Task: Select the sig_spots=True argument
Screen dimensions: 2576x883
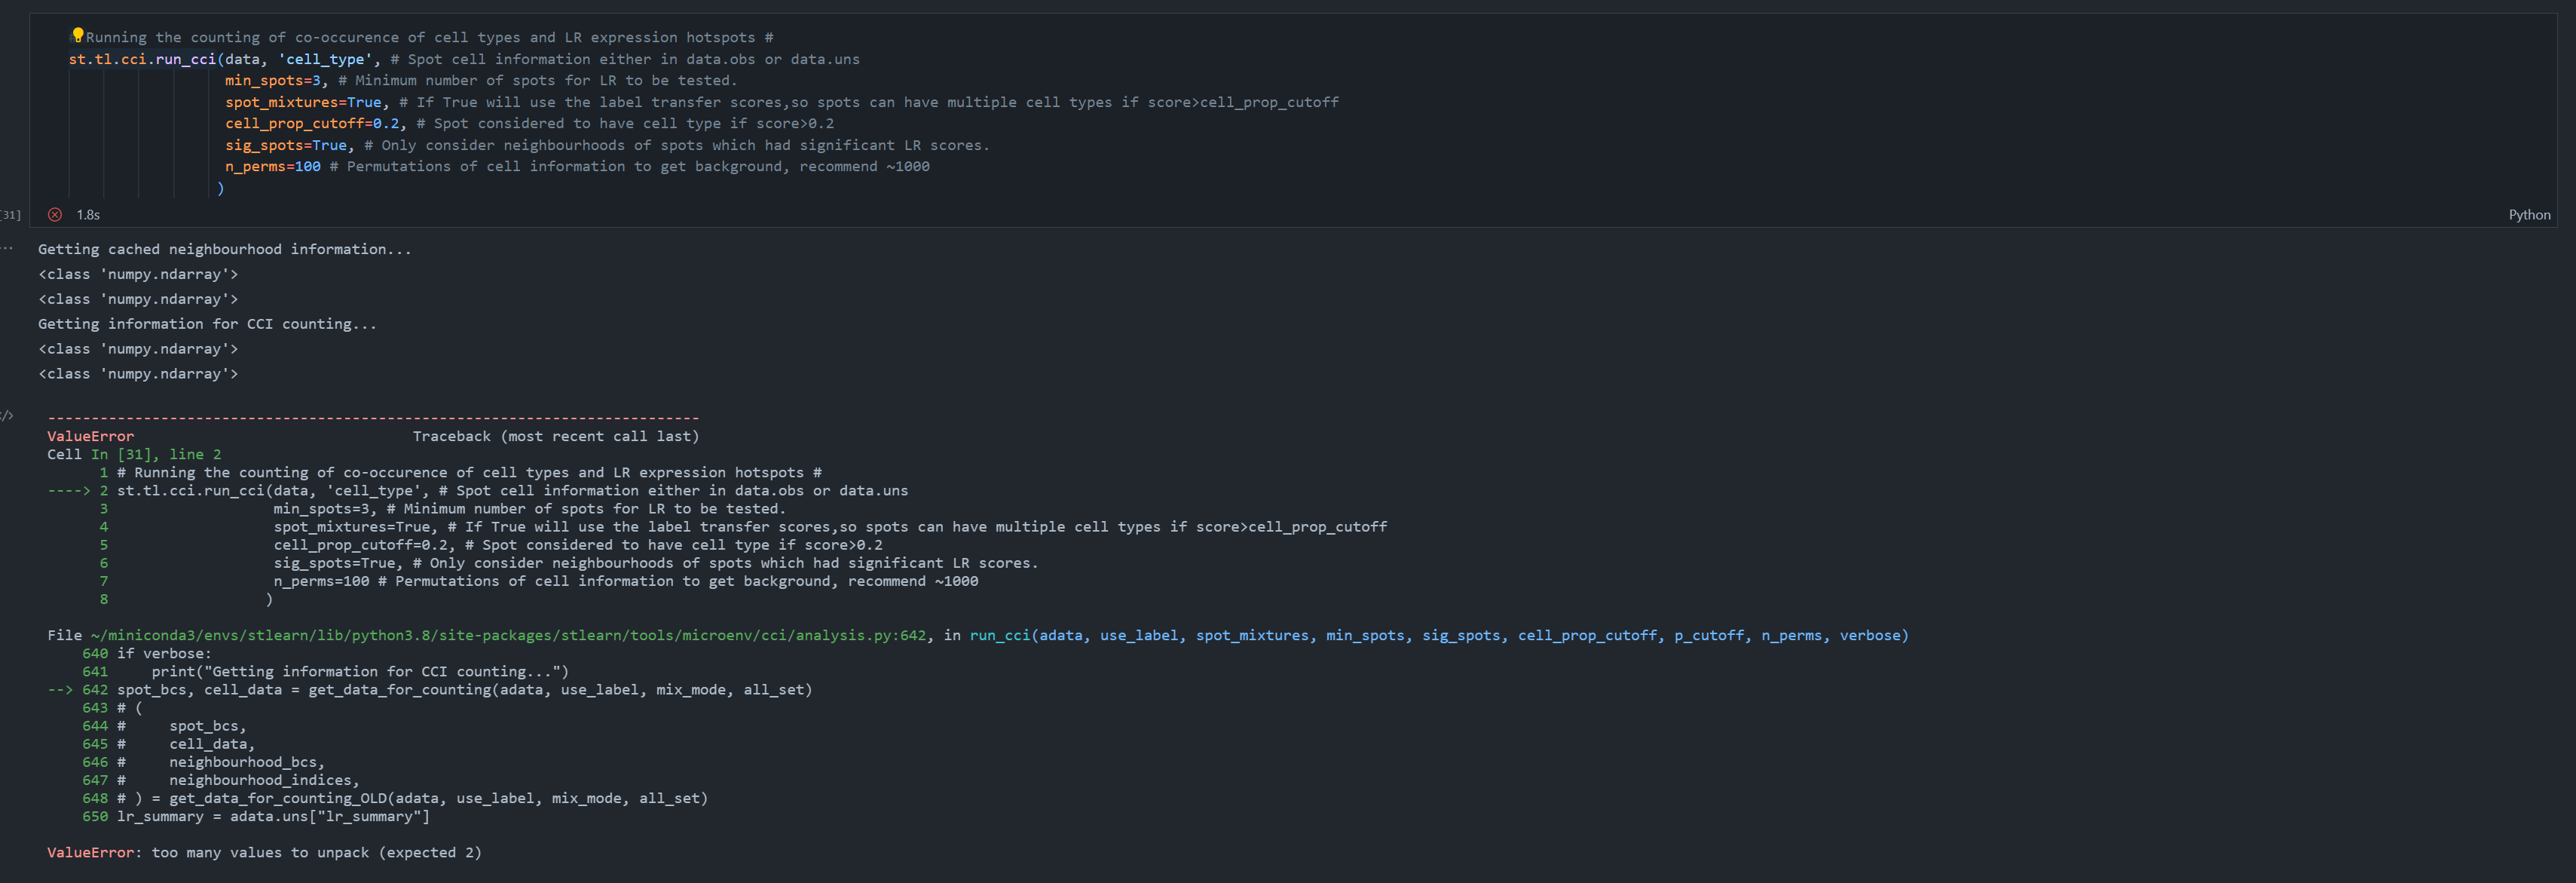Action: click(286, 144)
